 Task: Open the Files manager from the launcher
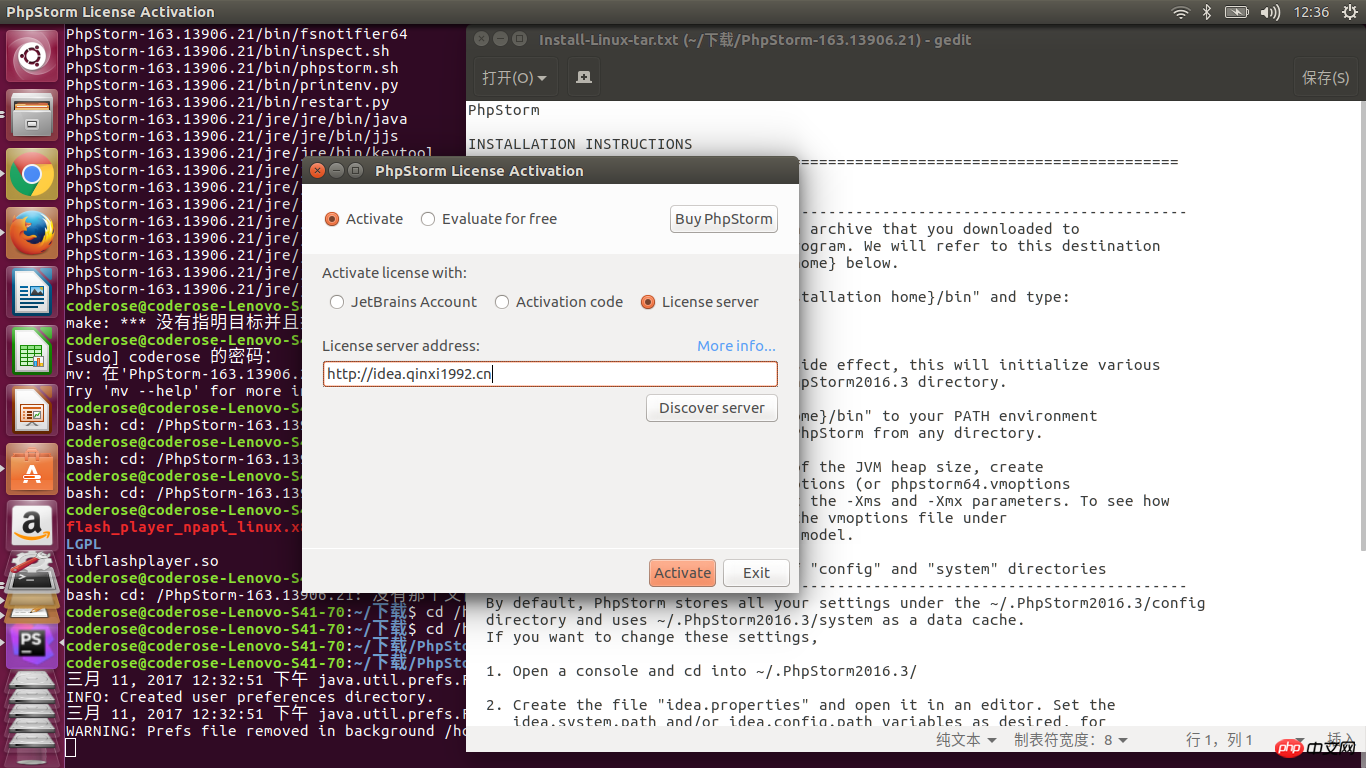[32, 116]
